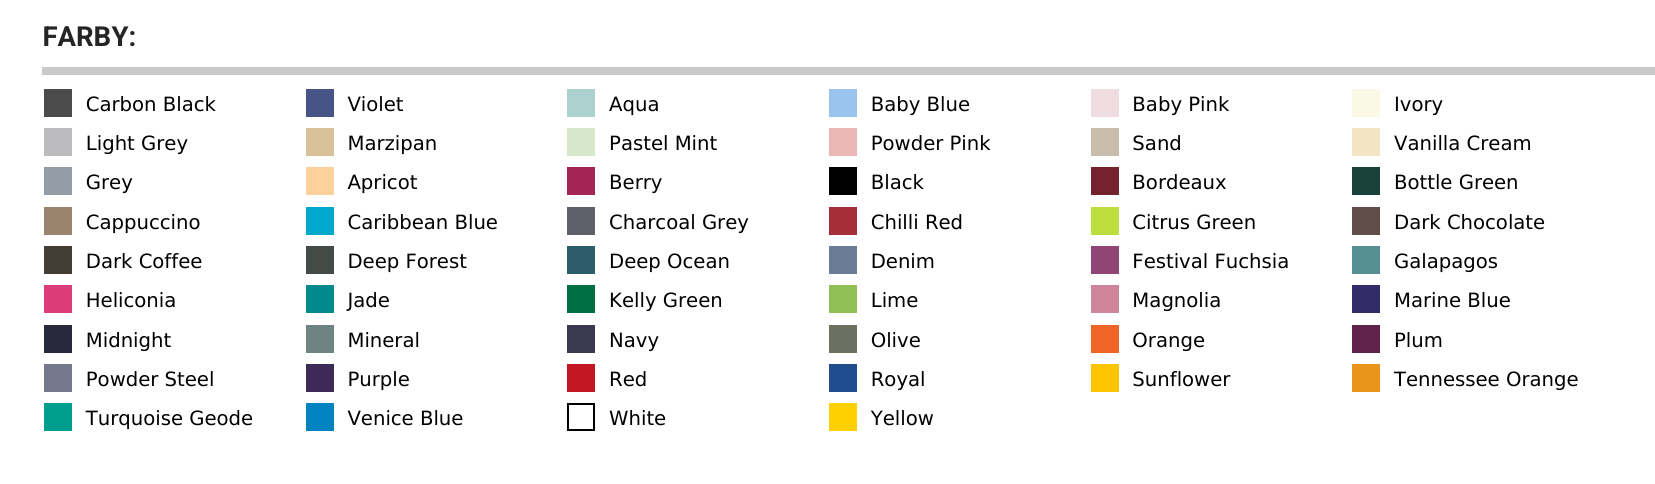
Task: Click the Festival Fuchsia text label
Action: tap(1210, 261)
